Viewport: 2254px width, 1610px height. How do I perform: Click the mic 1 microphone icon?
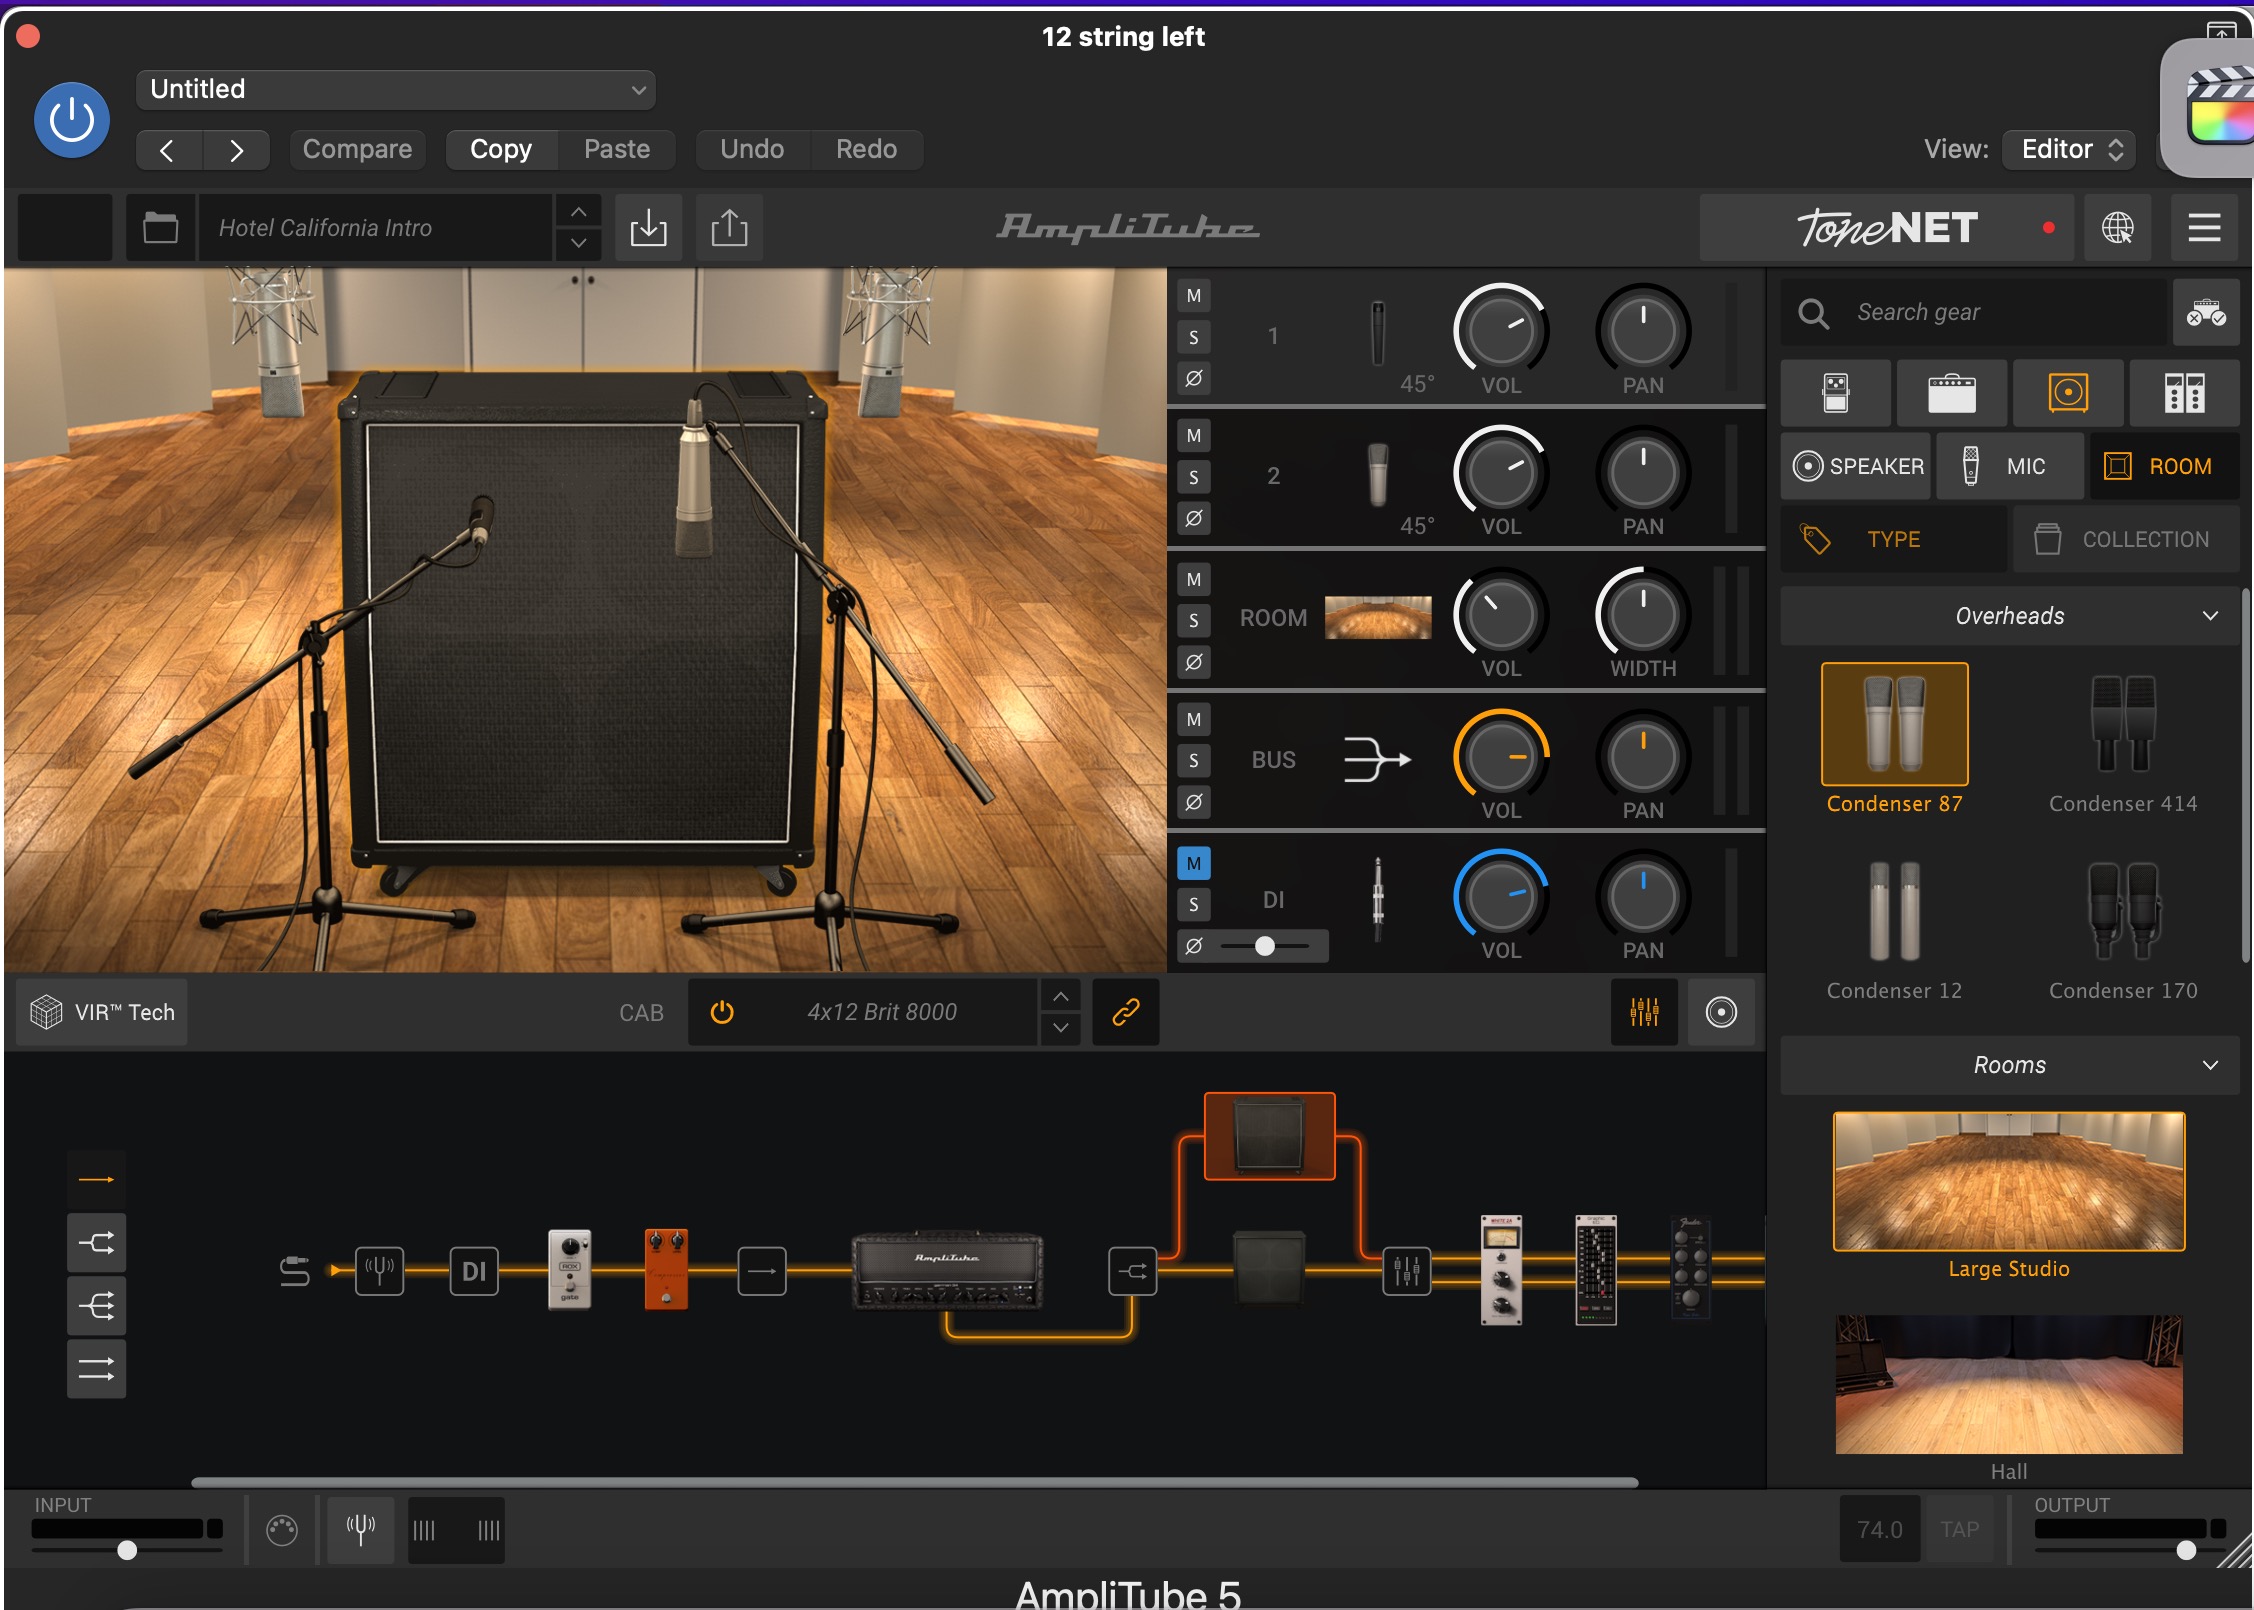pos(1378,334)
